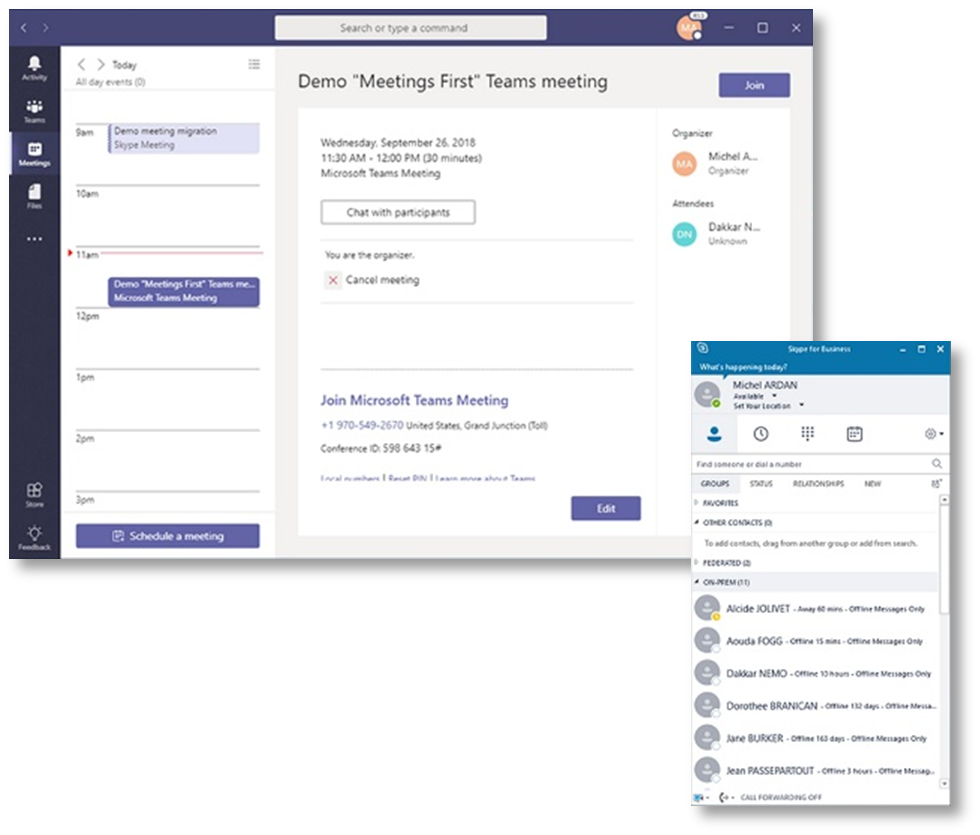
Task: Click call forwarding icon in Skype status bar
Action: [725, 798]
